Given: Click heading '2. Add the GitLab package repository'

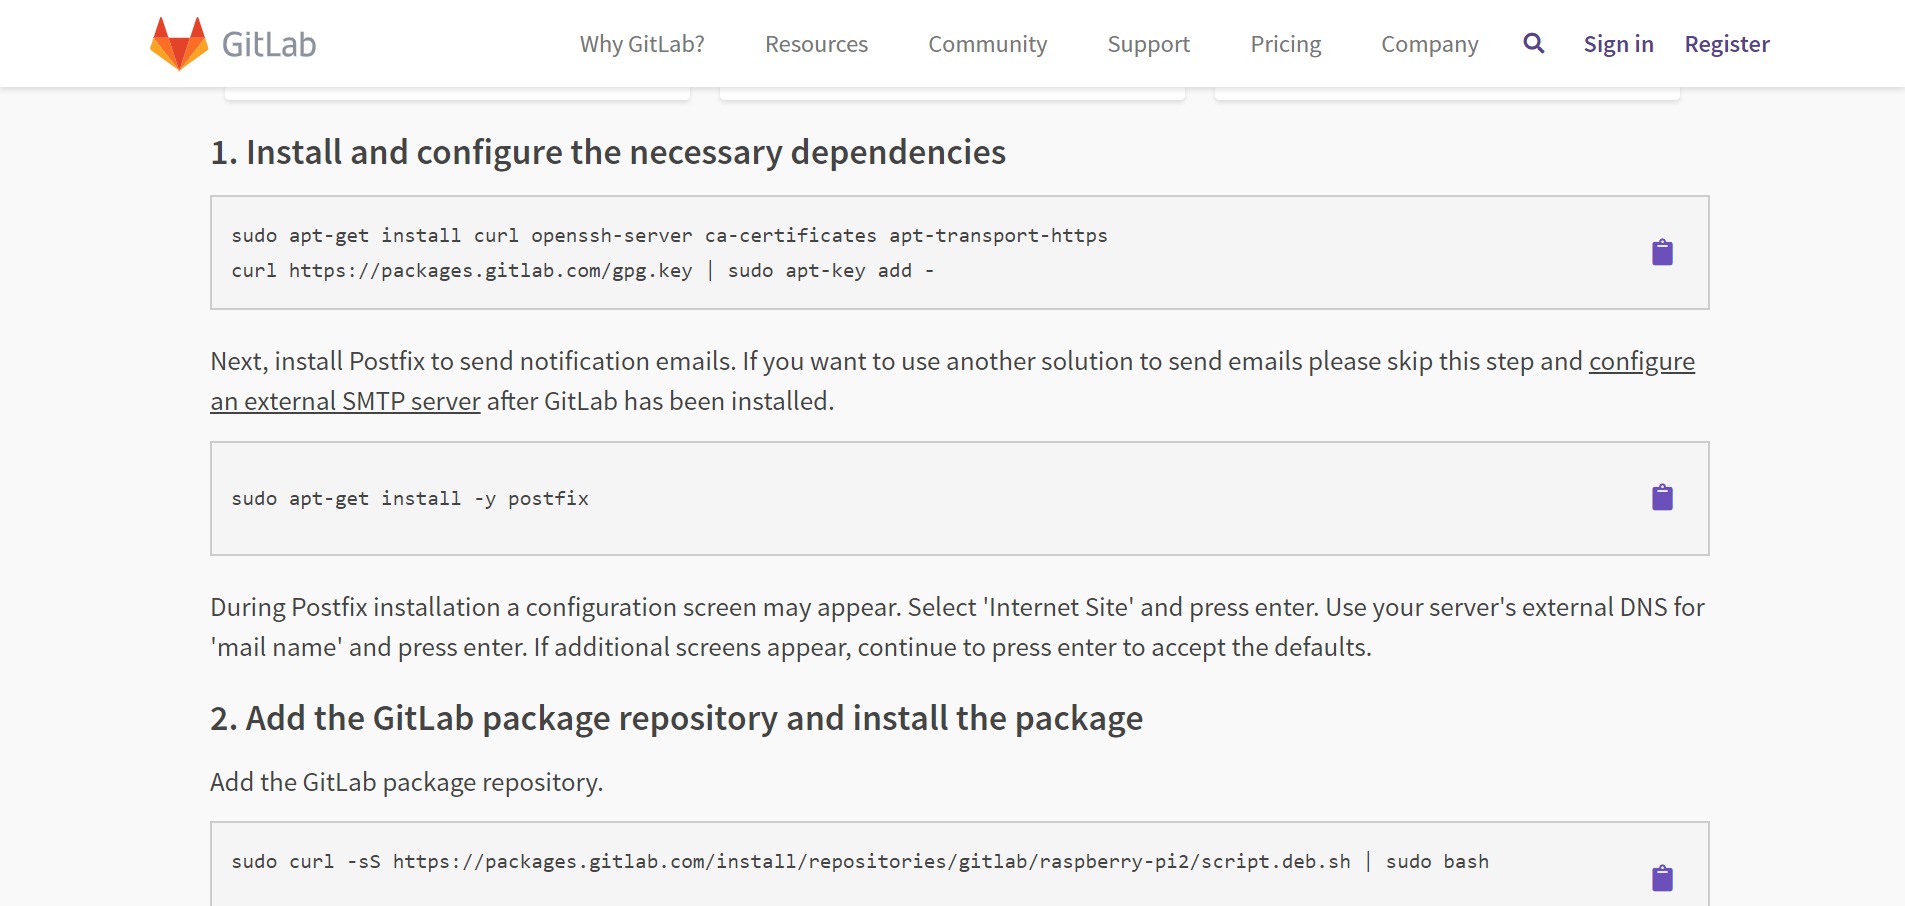Looking at the screenshot, I should [676, 718].
